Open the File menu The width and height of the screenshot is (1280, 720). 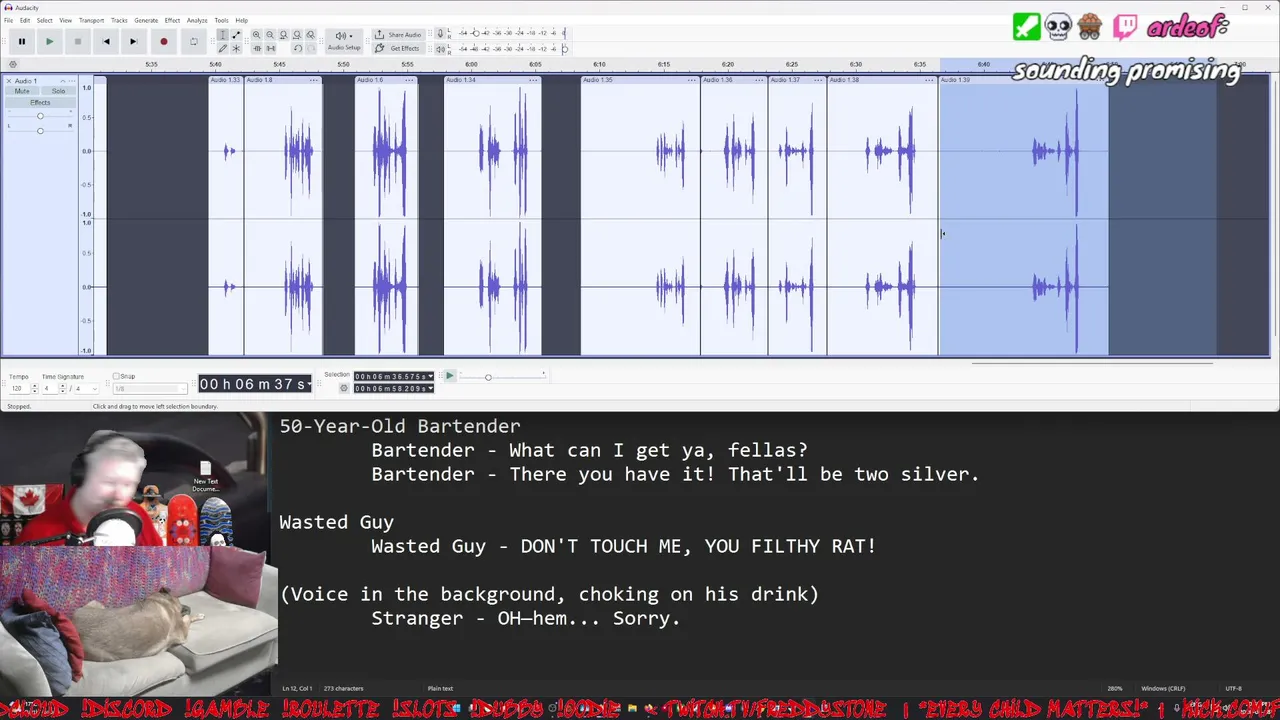click(8, 20)
